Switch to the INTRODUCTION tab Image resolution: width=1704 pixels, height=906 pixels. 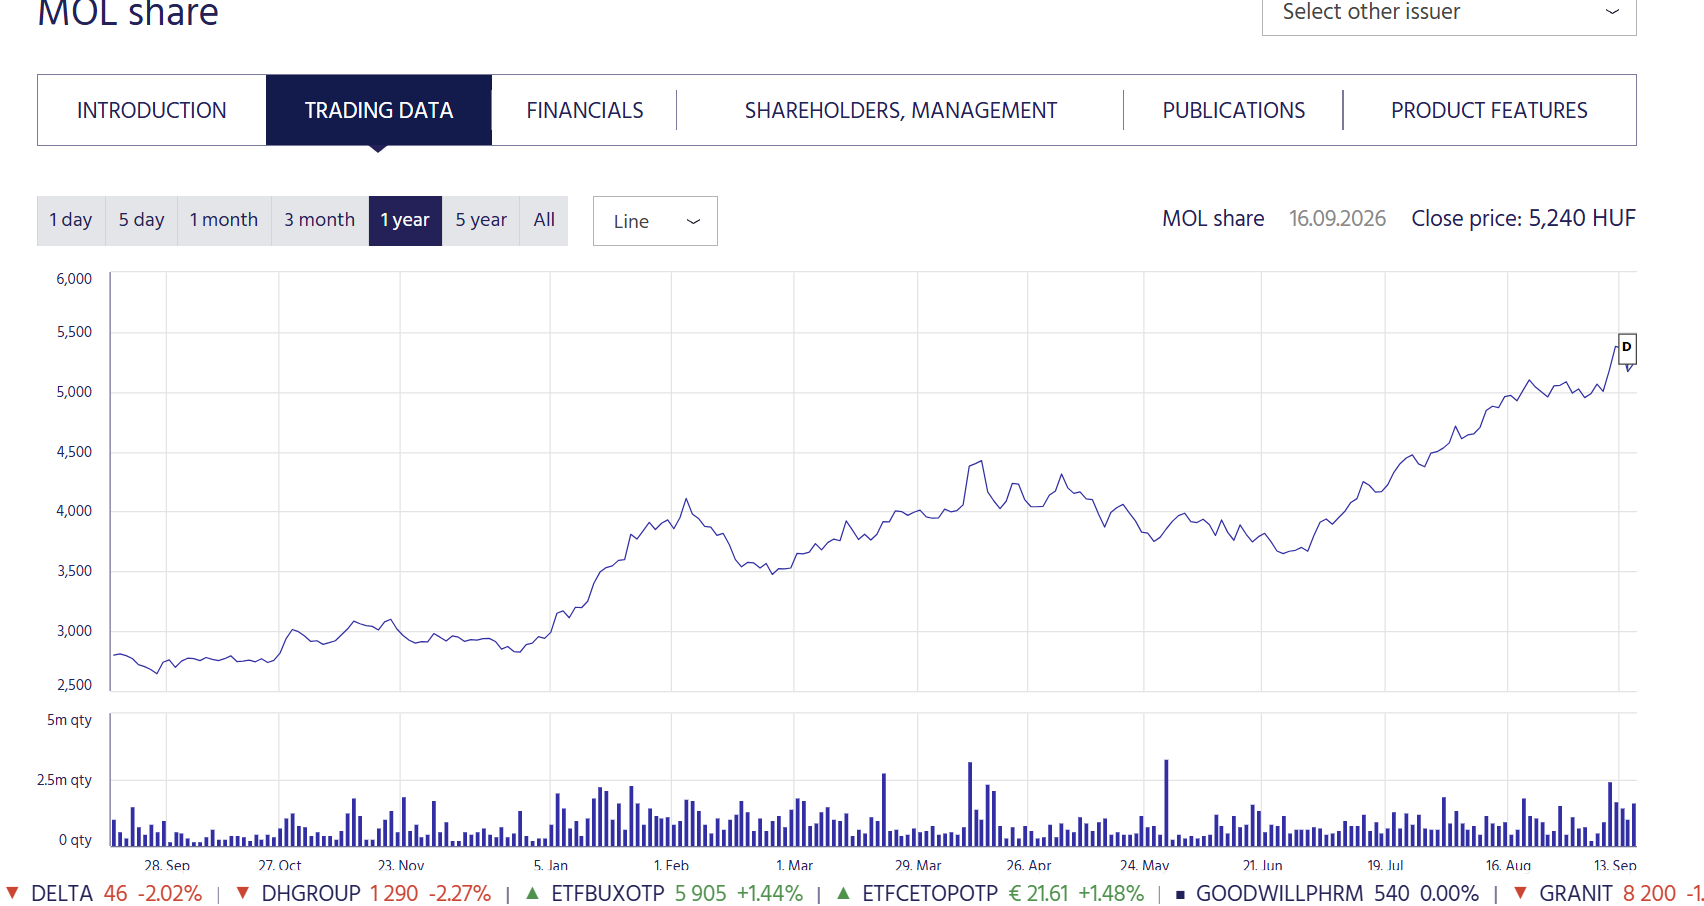click(x=152, y=110)
